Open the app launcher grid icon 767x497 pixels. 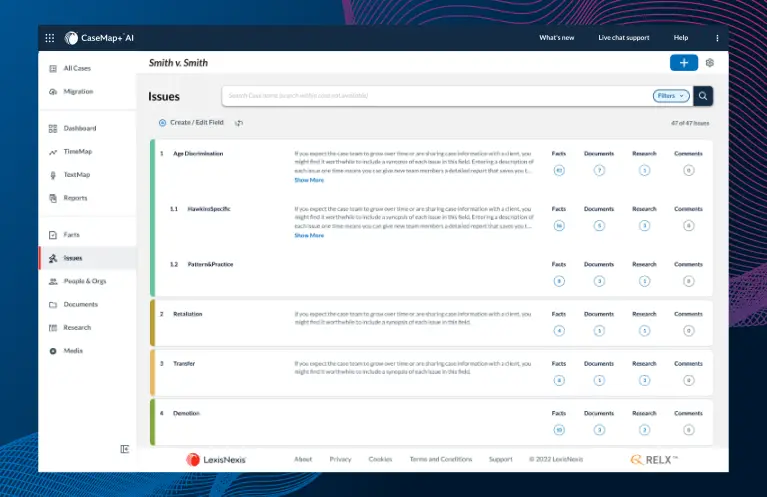pyautogui.click(x=50, y=38)
